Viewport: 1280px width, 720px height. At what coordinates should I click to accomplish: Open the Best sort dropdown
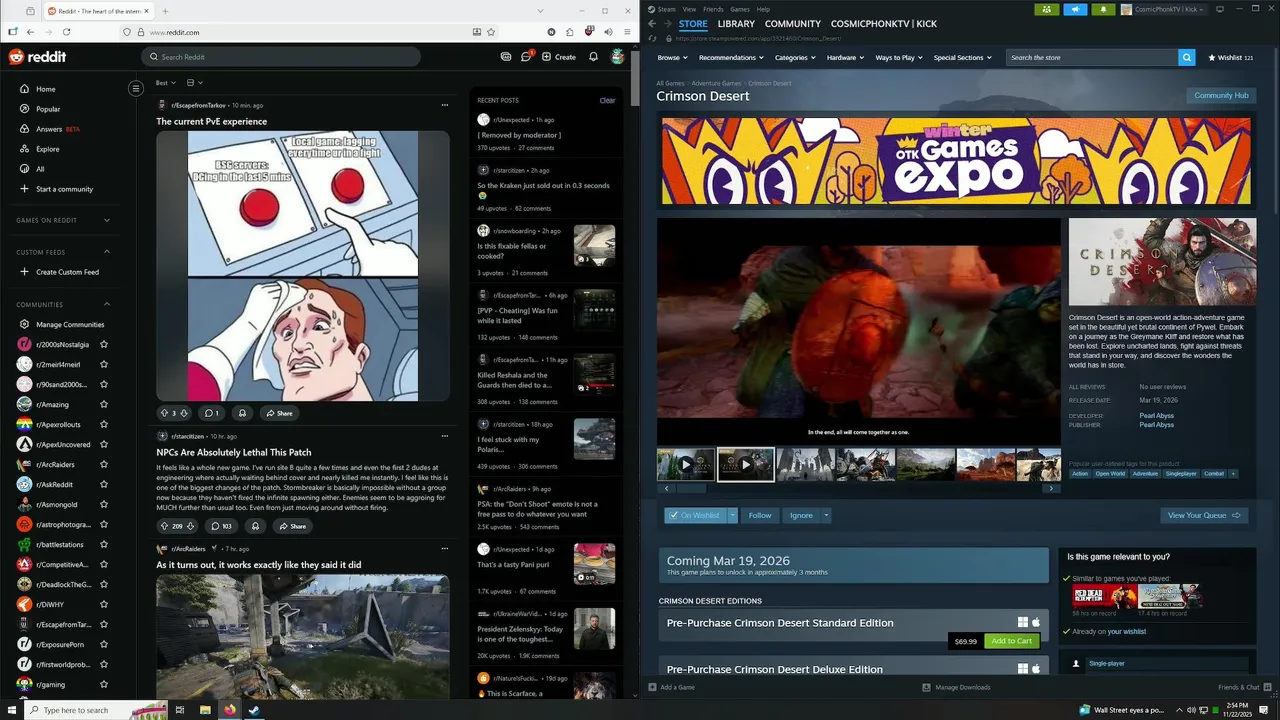(165, 82)
